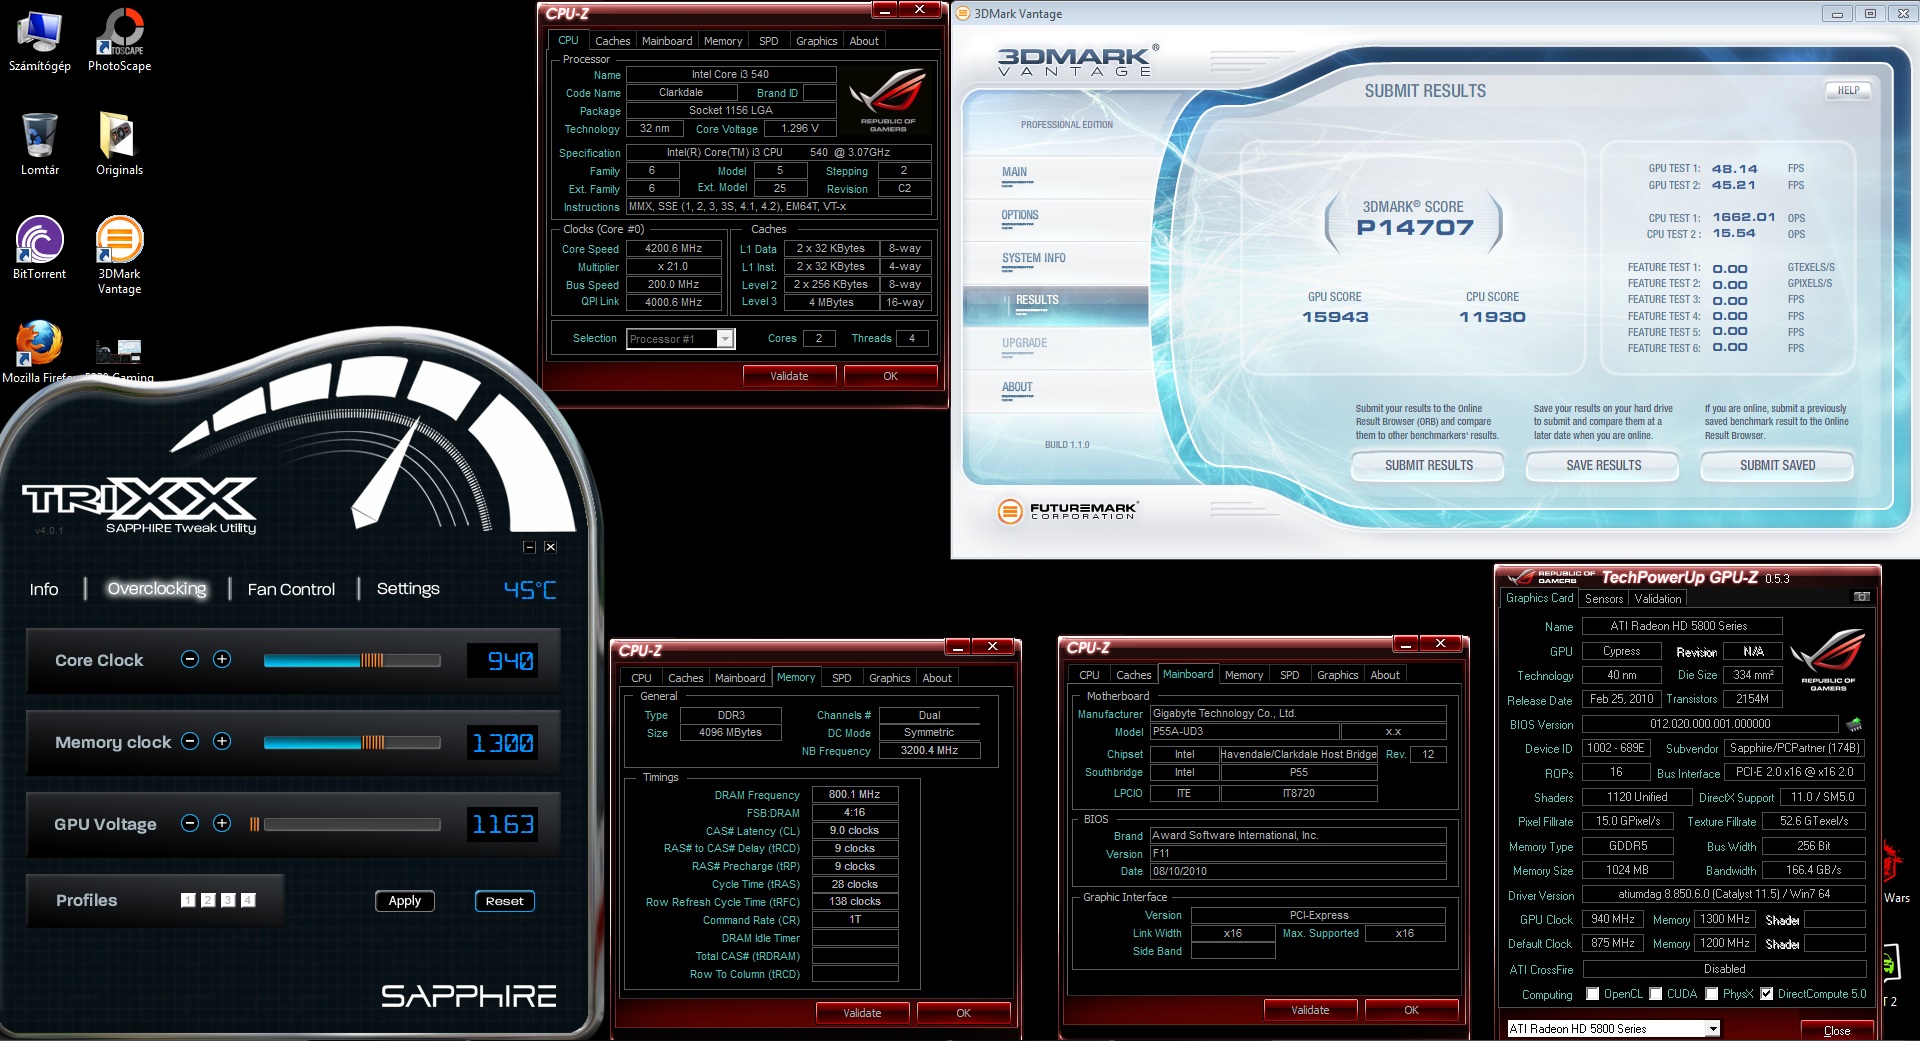Open the Számítógép desktop icon

pos(39,40)
